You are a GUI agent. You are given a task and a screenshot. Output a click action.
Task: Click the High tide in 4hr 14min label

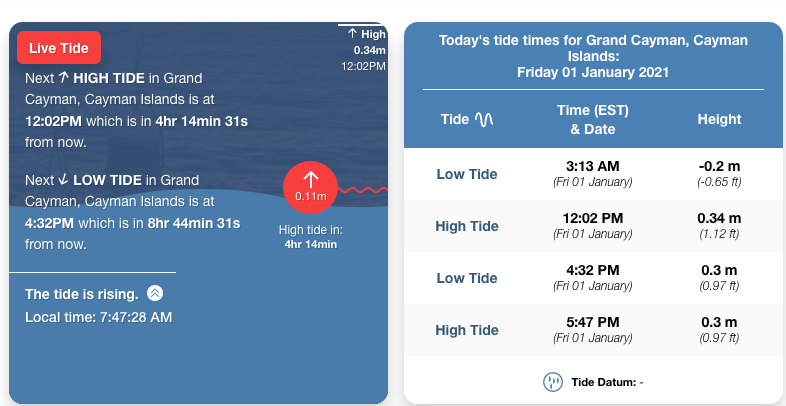pyautogui.click(x=310, y=236)
